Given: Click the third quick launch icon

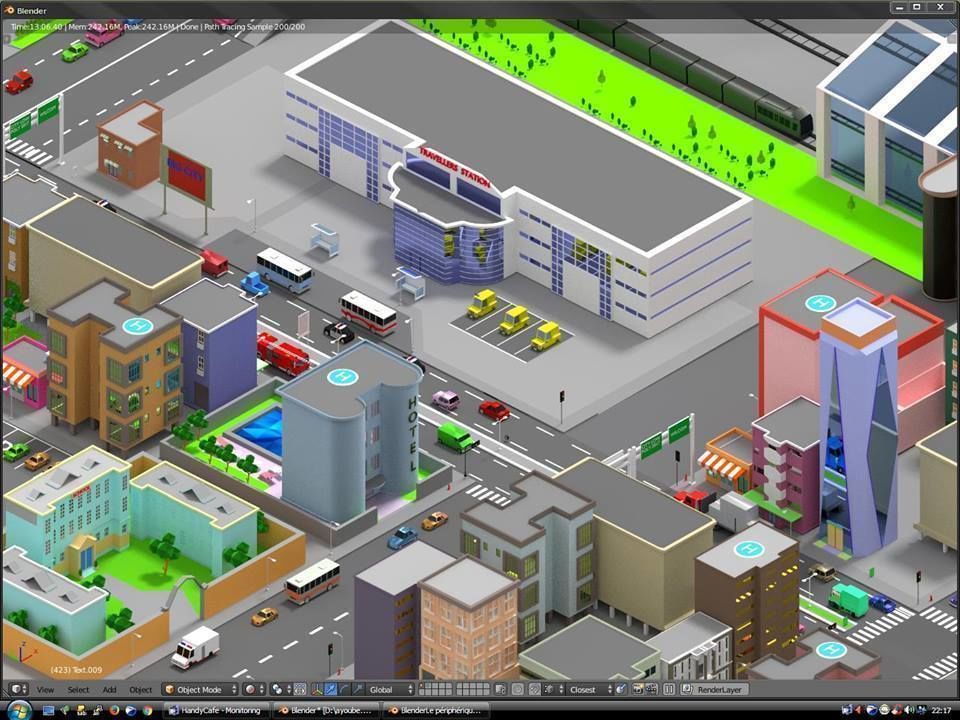Looking at the screenshot, I should 81,711.
